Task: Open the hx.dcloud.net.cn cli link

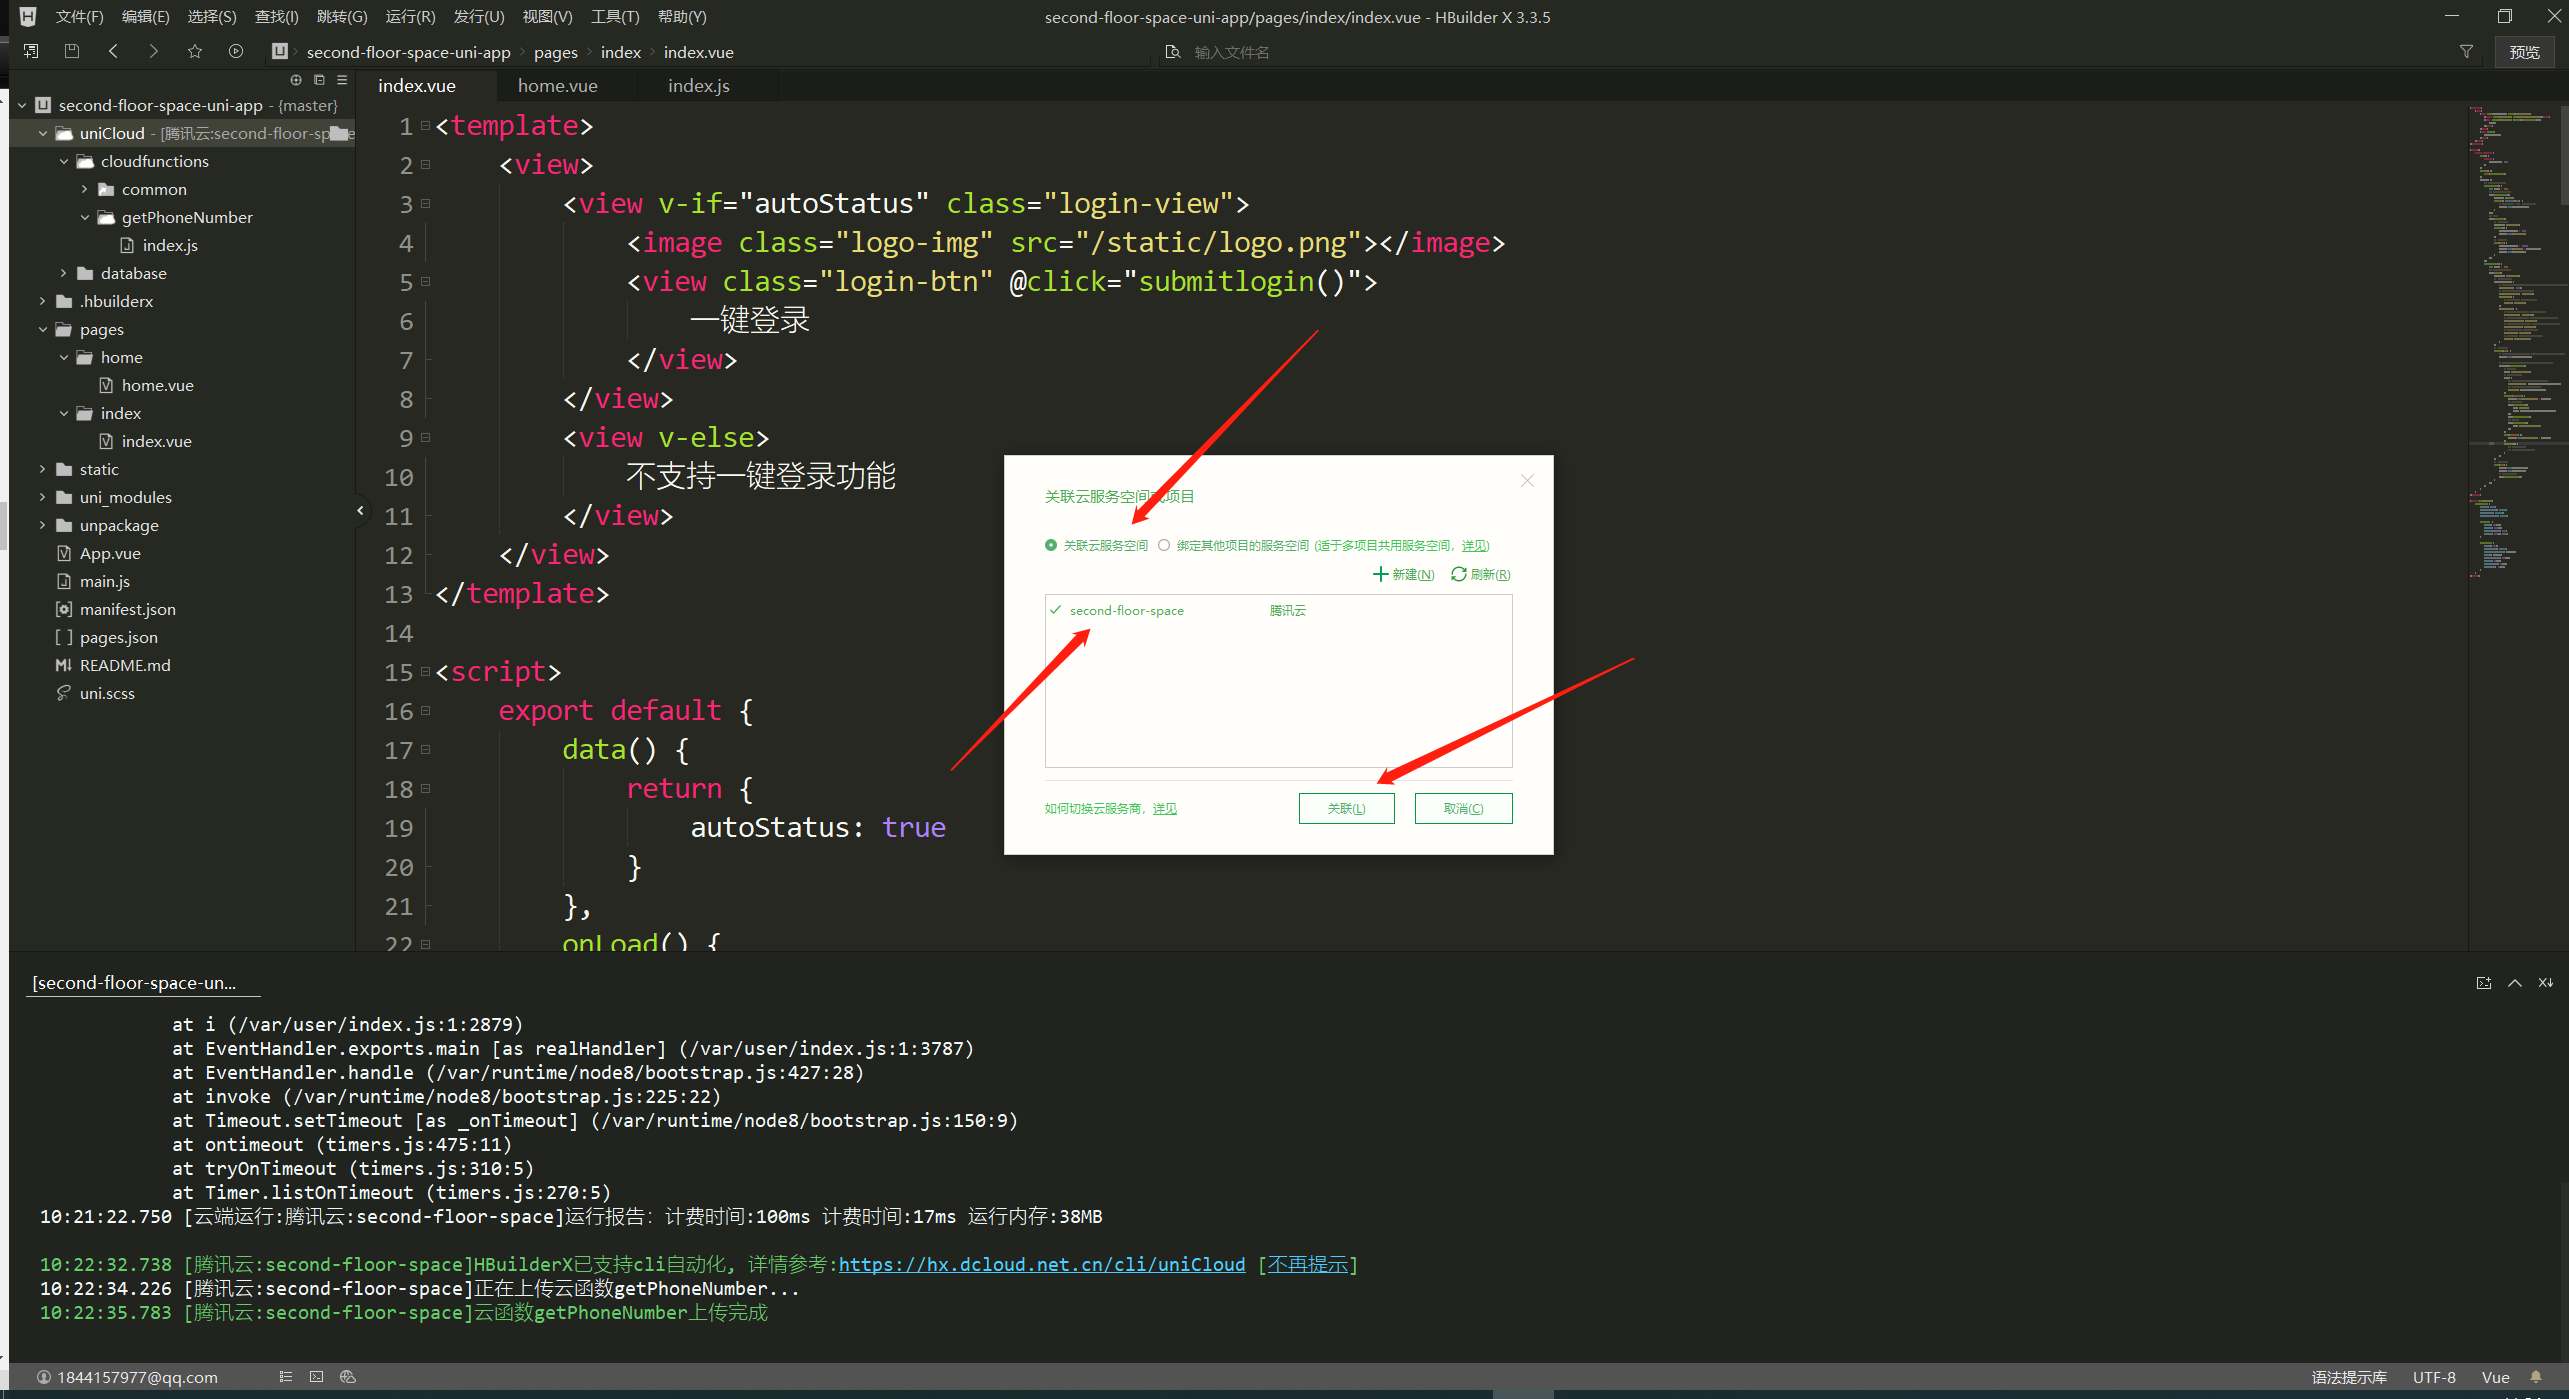Action: point(1041,1264)
